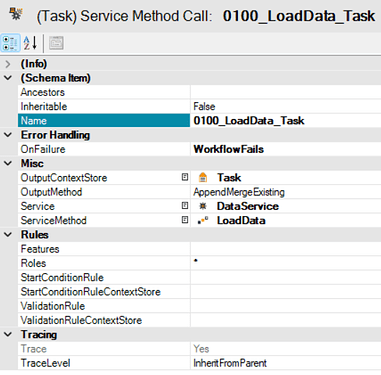Click the (Schema Item) category header
The height and width of the screenshot is (375, 381).
pyautogui.click(x=56, y=78)
